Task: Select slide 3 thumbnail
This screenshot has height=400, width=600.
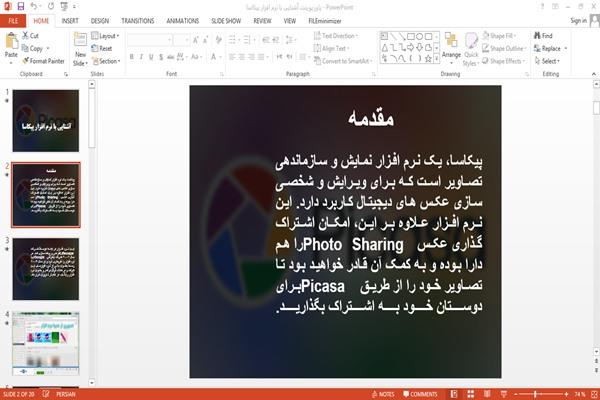Action: click(x=46, y=269)
